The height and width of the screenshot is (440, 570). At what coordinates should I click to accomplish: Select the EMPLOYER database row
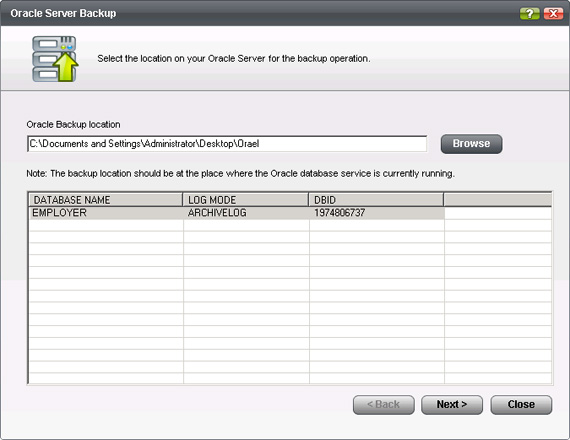click(236, 213)
